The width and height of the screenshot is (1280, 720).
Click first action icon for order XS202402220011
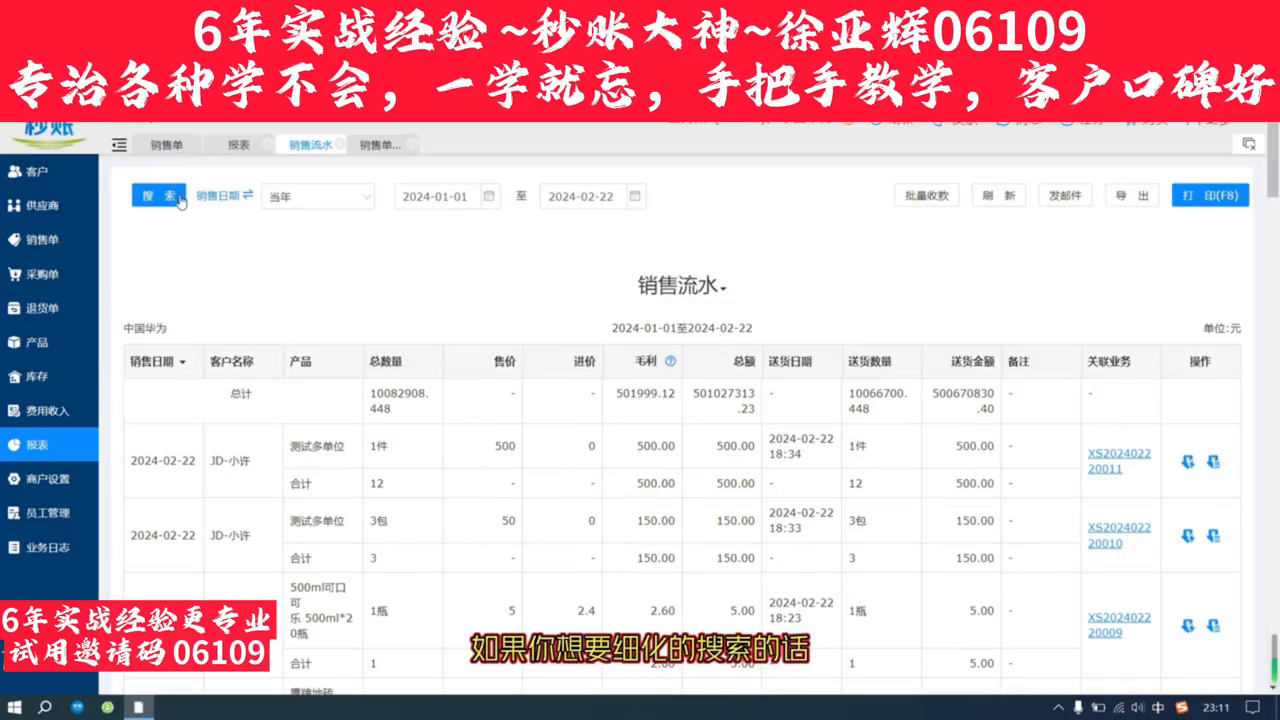click(x=1188, y=462)
